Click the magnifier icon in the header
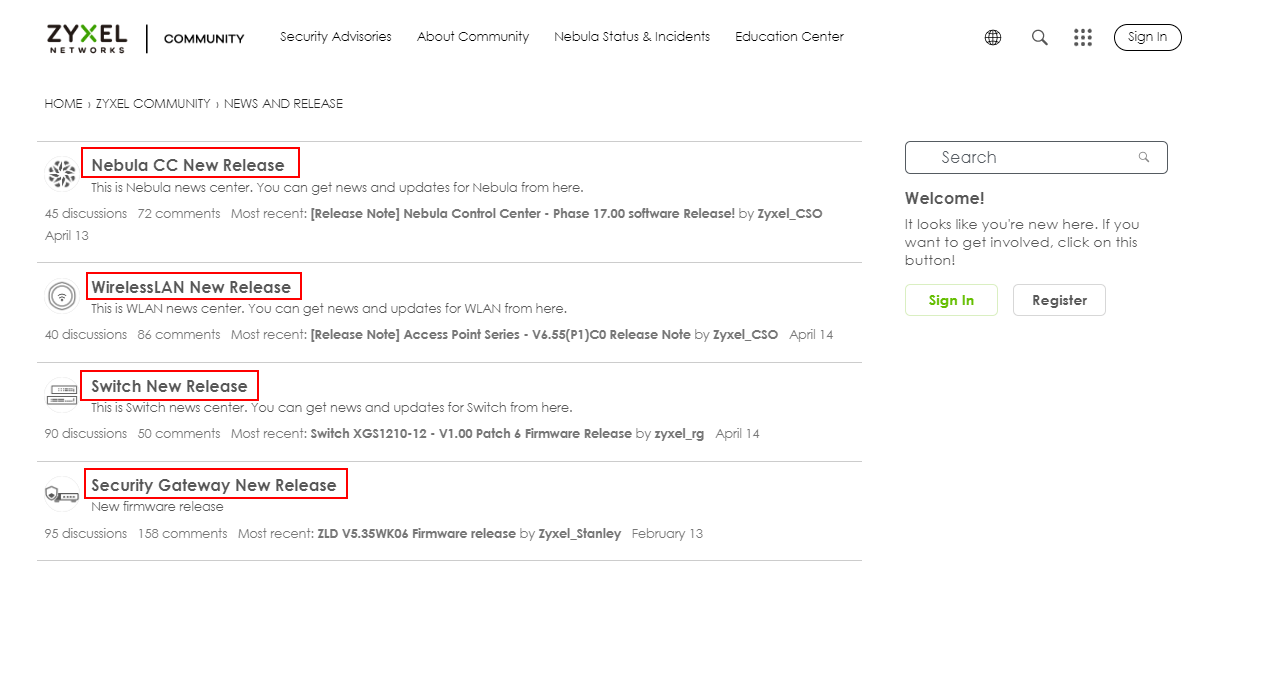Image resolution: width=1274 pixels, height=674 pixels. (1040, 37)
